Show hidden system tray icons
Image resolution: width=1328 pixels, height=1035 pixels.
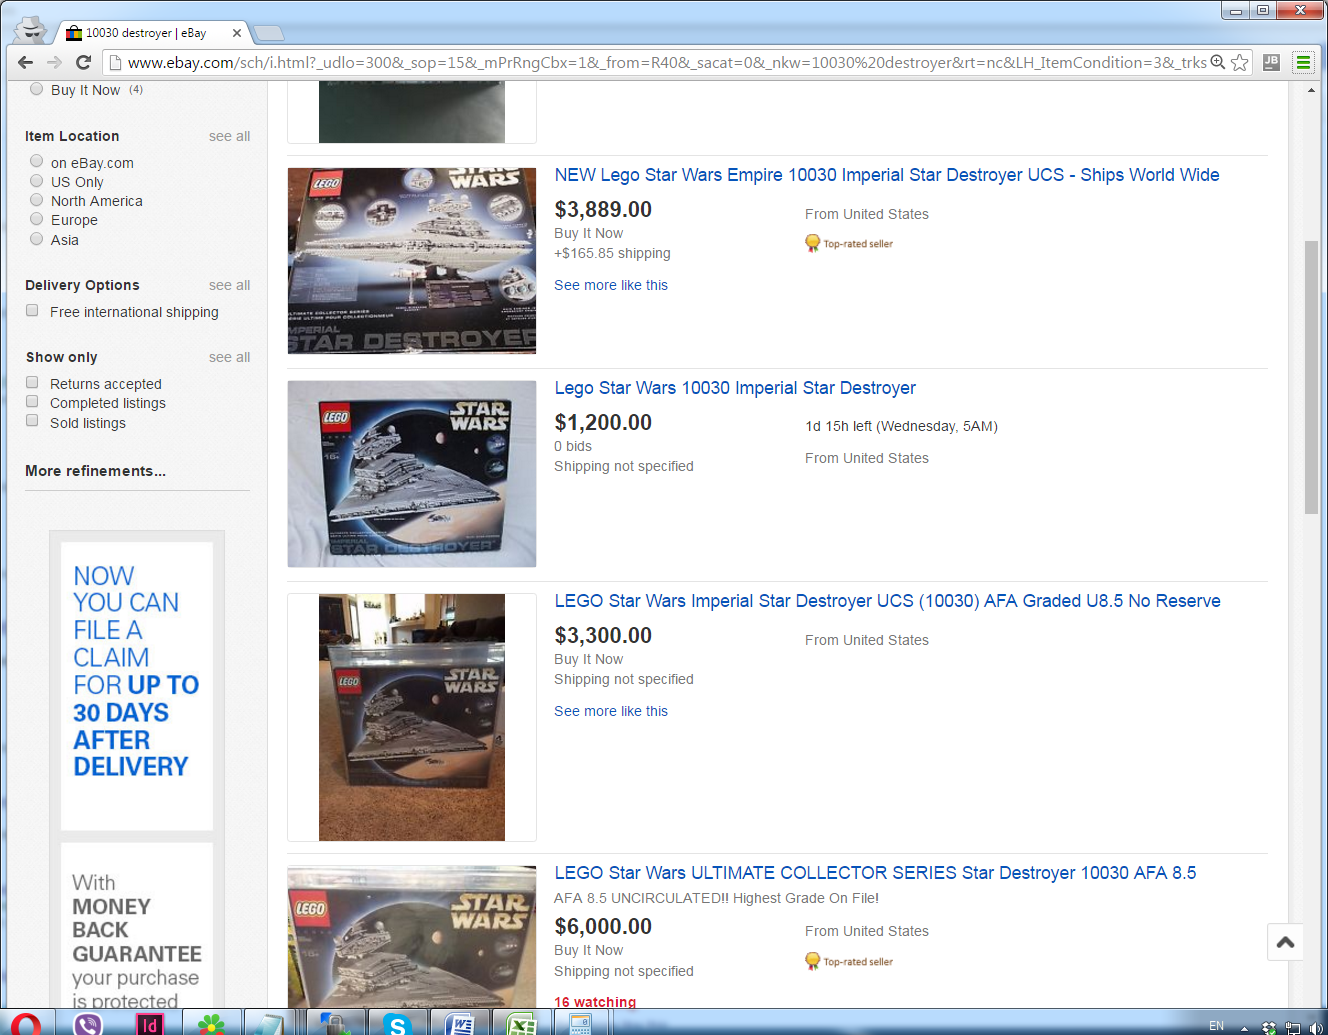coord(1245,1028)
